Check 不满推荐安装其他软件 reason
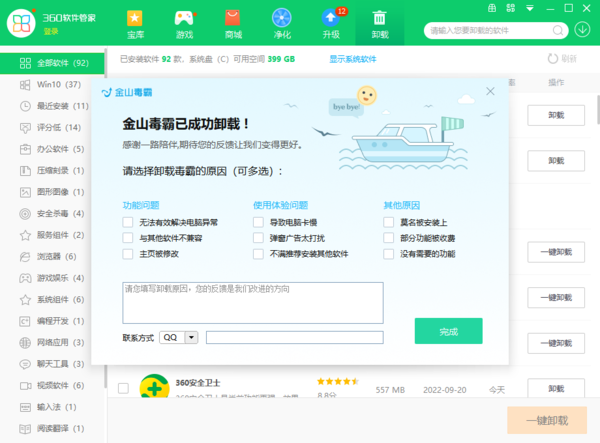Viewport: 600px width, 443px height. (x=258, y=254)
